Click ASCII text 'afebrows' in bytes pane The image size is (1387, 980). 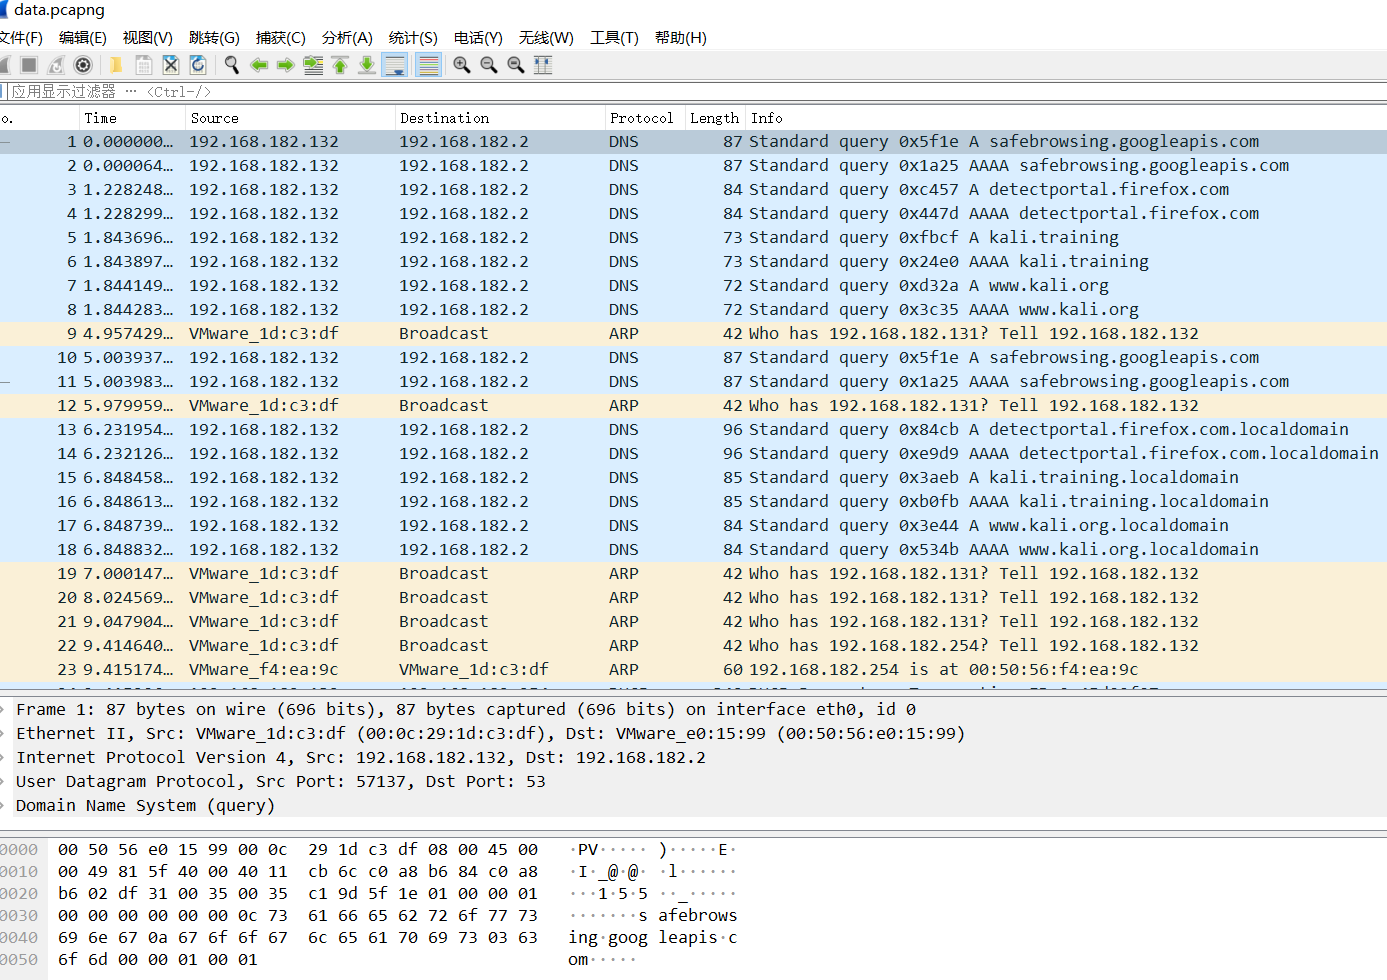pos(697,916)
